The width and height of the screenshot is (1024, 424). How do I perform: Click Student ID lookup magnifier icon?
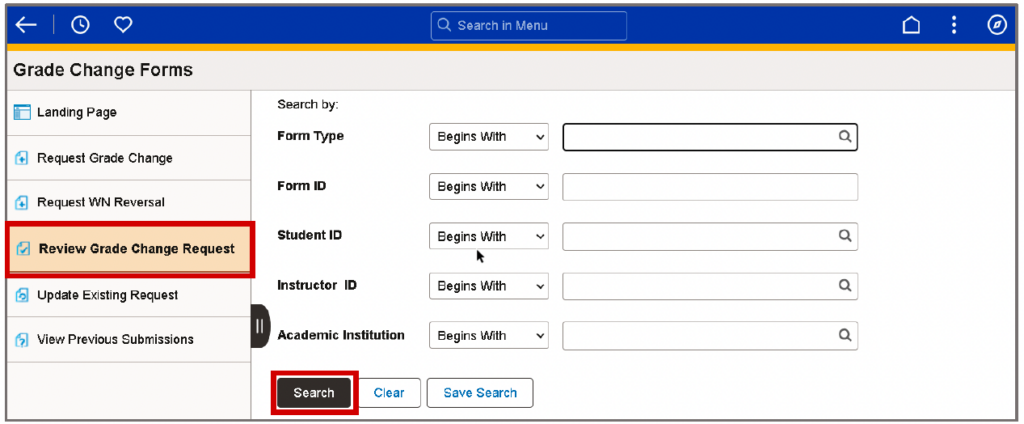845,236
